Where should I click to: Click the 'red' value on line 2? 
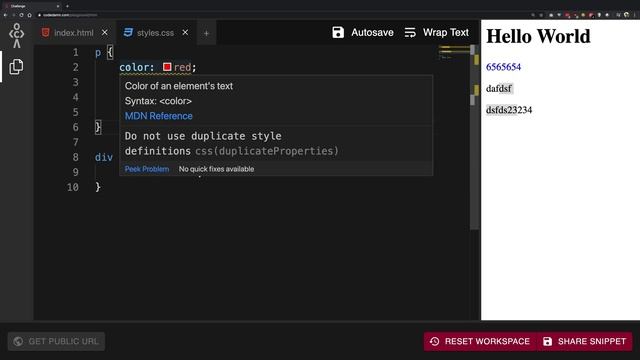182,67
